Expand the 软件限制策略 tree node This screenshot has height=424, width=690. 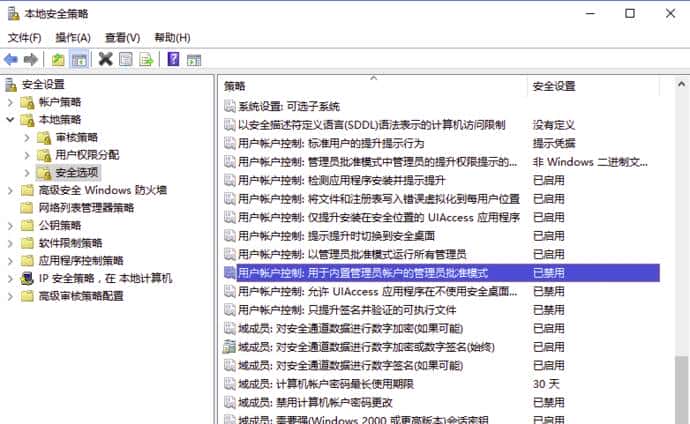point(11,243)
